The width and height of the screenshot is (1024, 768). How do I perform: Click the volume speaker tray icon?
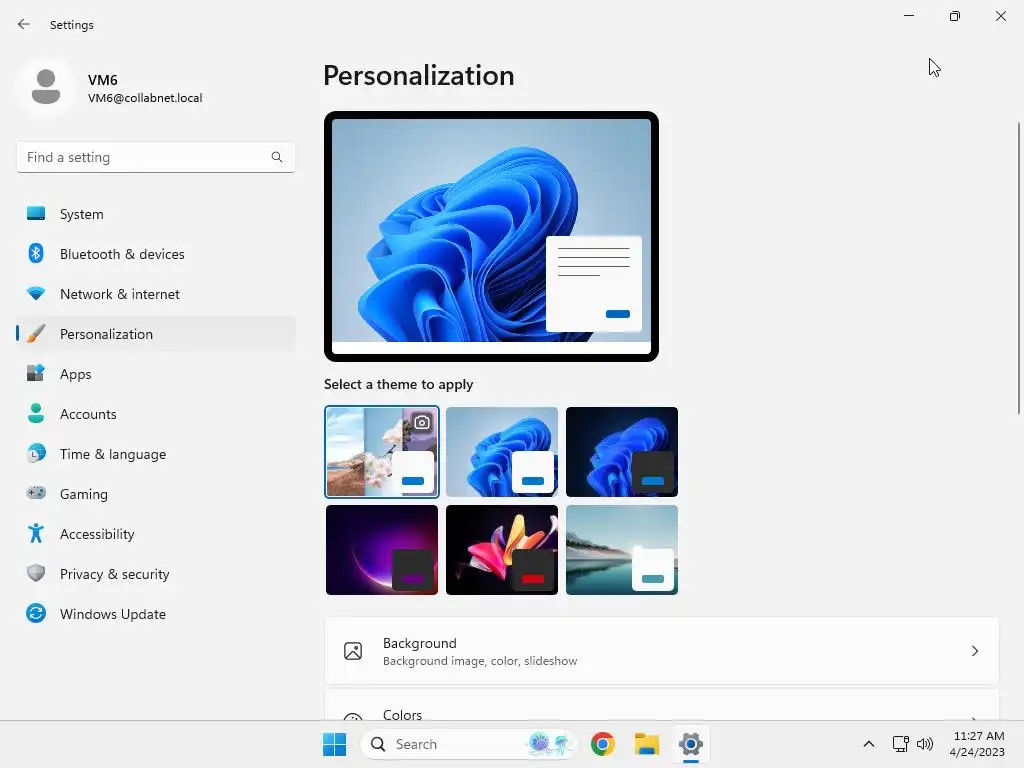click(x=925, y=744)
